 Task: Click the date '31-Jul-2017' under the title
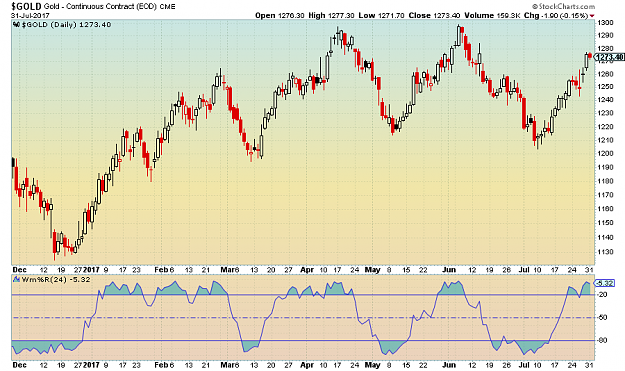(30, 16)
